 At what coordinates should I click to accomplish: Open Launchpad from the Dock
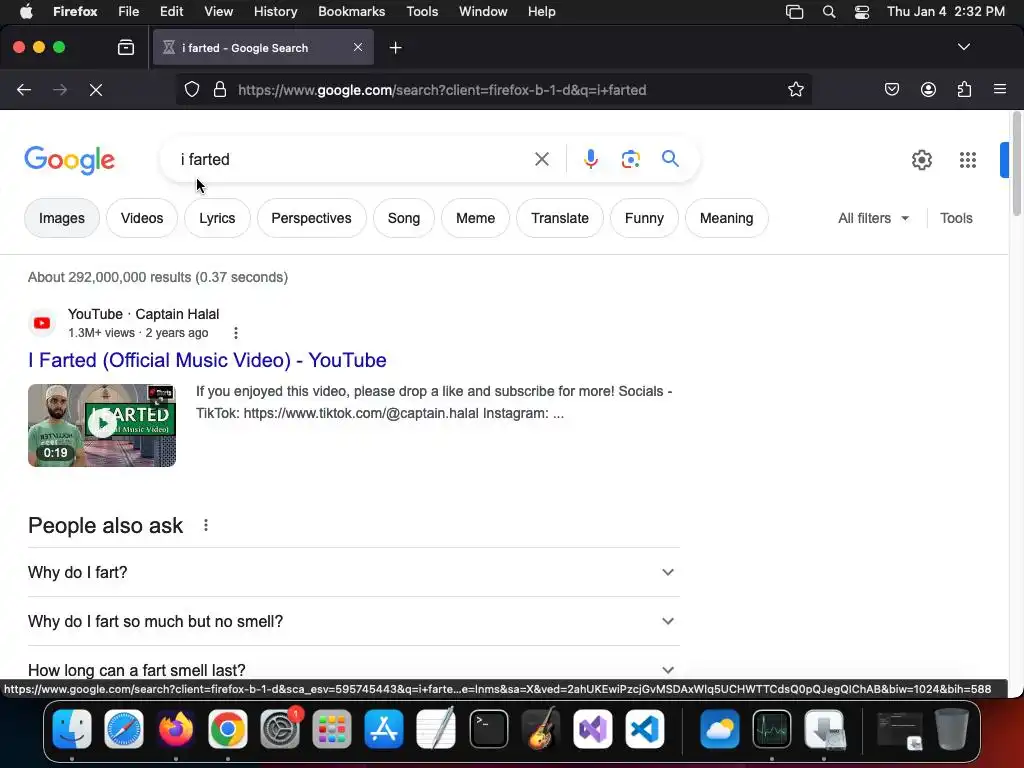click(x=332, y=729)
